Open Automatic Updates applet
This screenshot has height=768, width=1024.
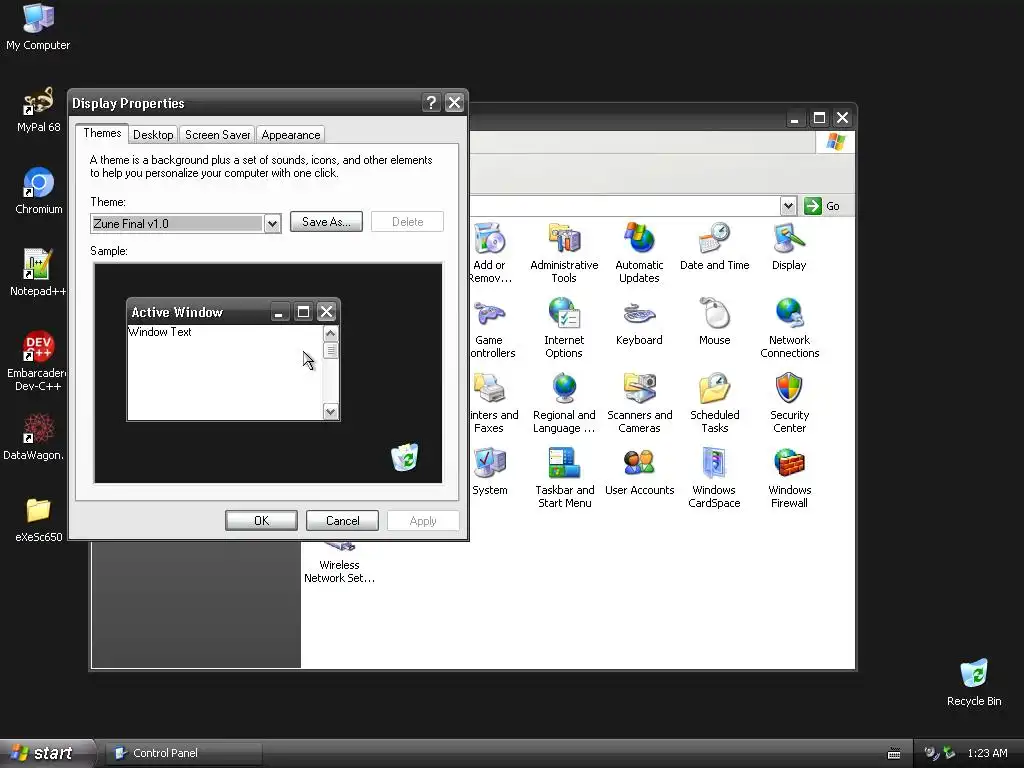pyautogui.click(x=639, y=253)
